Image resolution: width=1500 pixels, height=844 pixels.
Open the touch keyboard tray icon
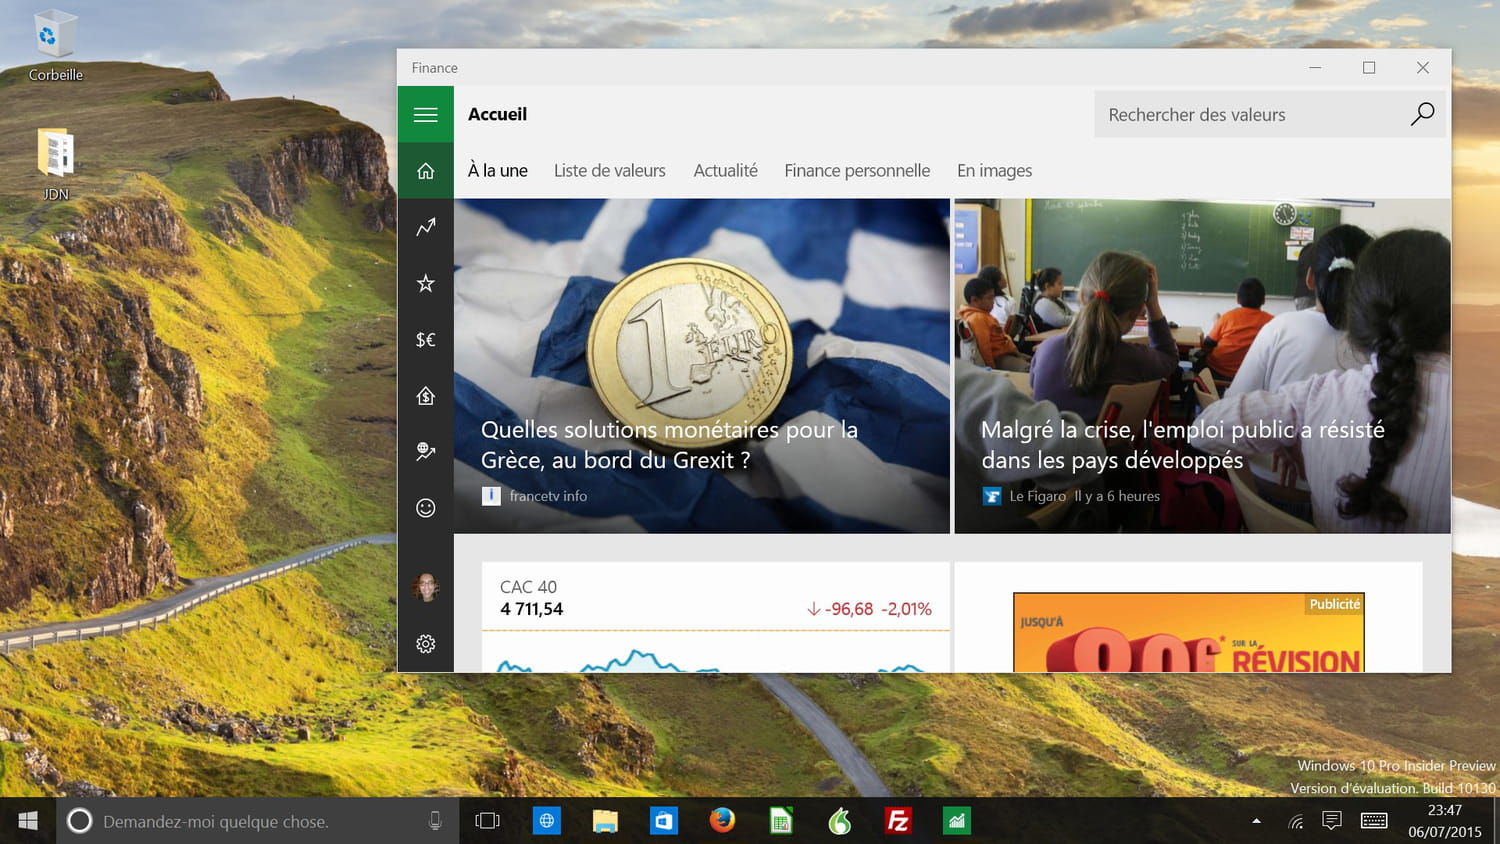pyautogui.click(x=1374, y=821)
